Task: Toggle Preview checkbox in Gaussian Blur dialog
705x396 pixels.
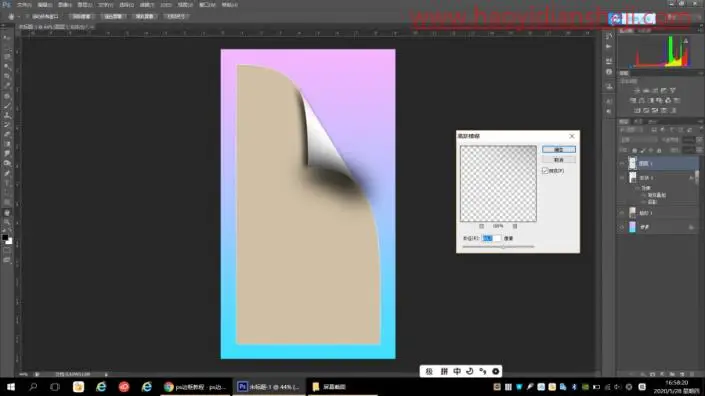Action: pyautogui.click(x=545, y=171)
